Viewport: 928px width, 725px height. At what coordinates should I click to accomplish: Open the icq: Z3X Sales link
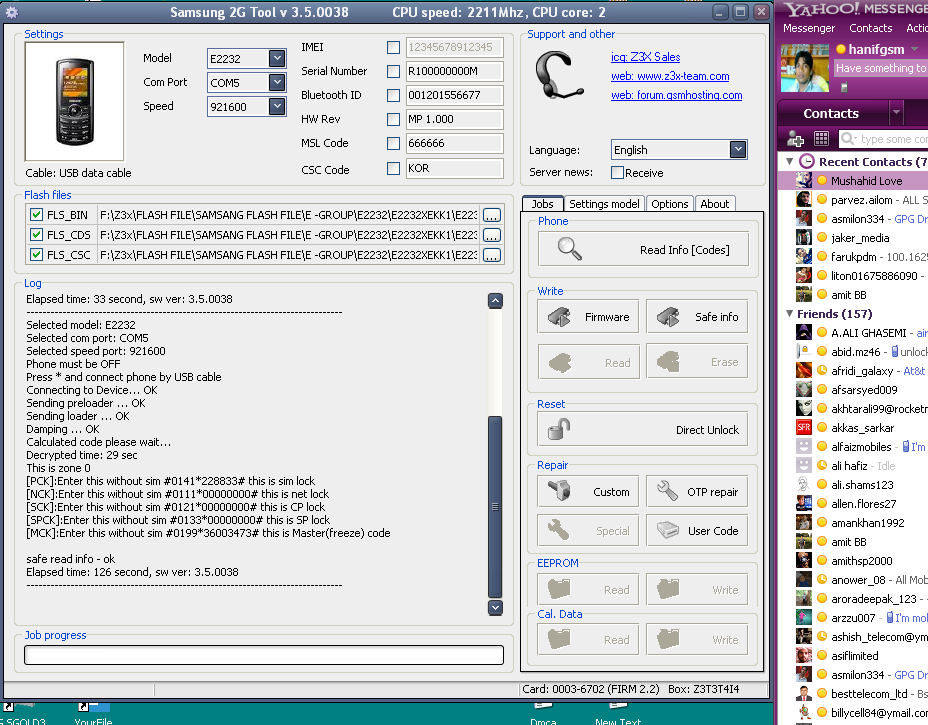(646, 57)
